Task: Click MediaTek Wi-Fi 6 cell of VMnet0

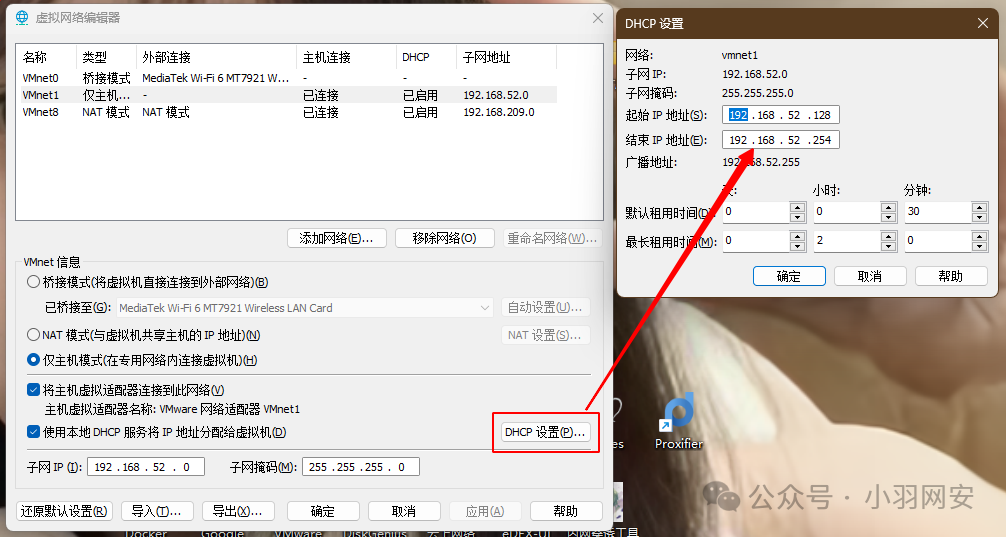Action: 216,78
